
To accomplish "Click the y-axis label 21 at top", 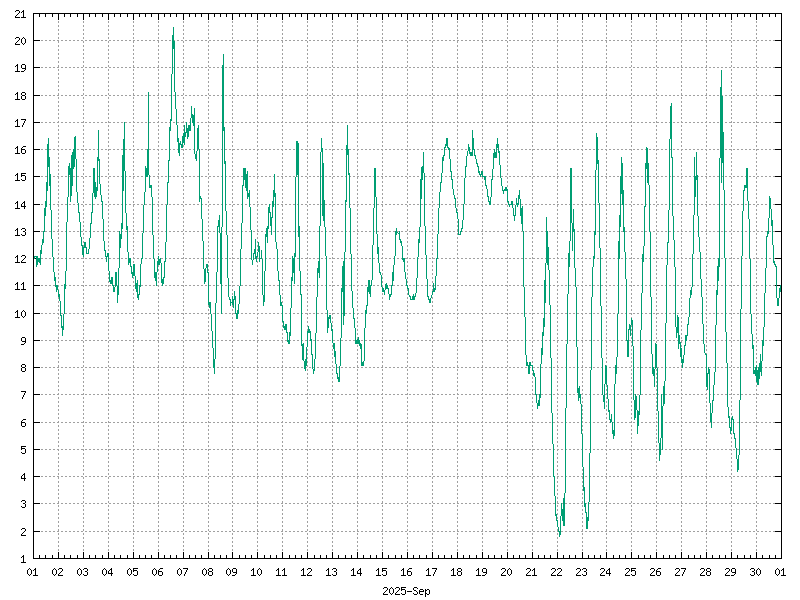I will tap(20, 14).
